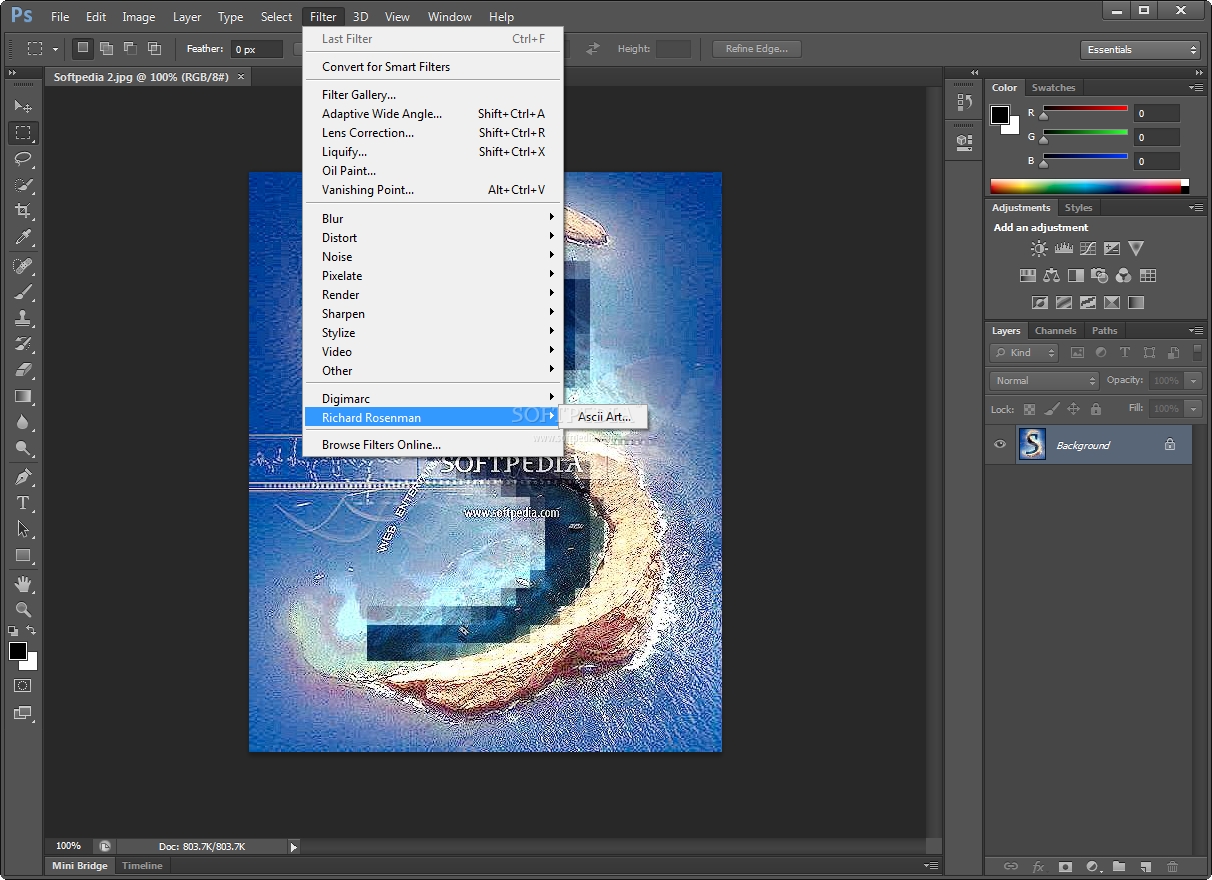Select the Eyedropper tool
Viewport: 1212px width, 880px height.
[x=23, y=238]
